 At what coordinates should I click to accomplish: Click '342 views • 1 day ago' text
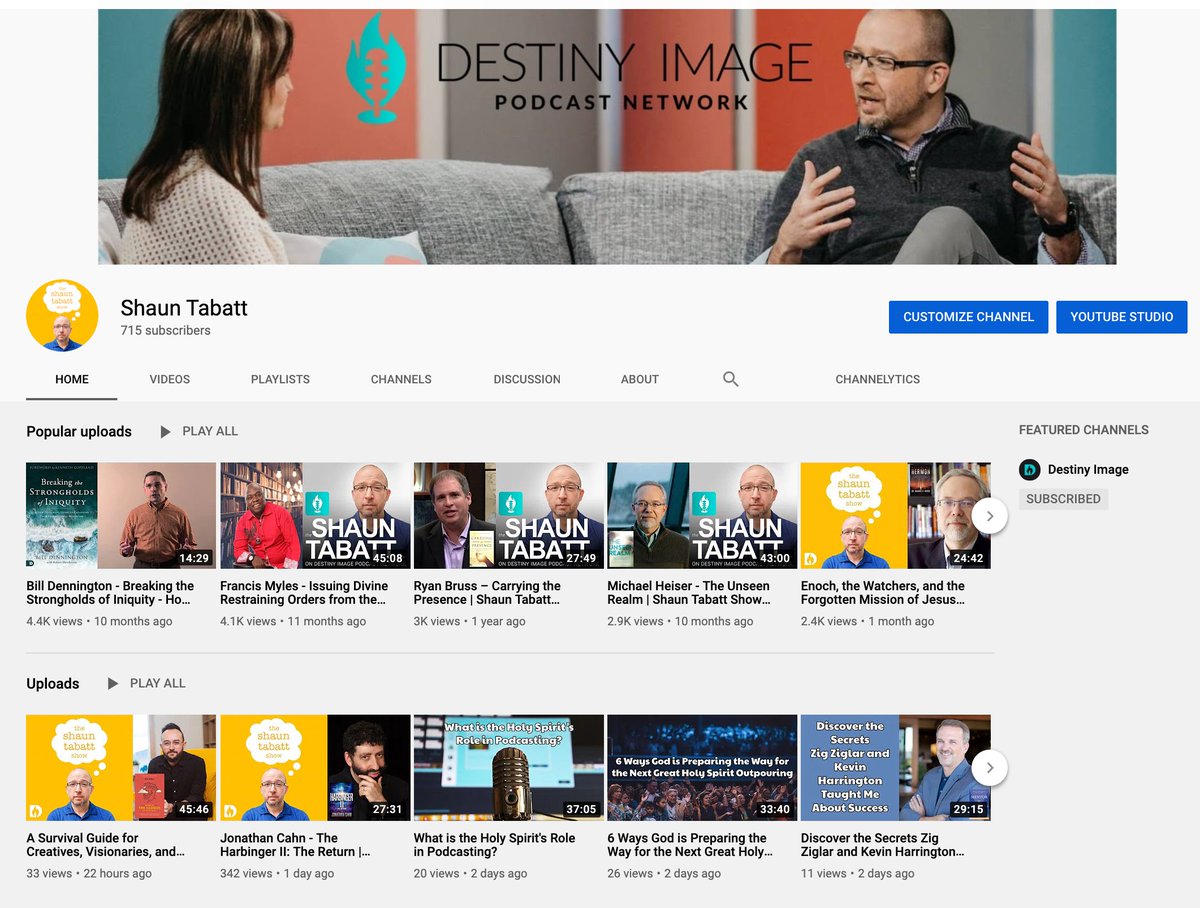point(277,873)
